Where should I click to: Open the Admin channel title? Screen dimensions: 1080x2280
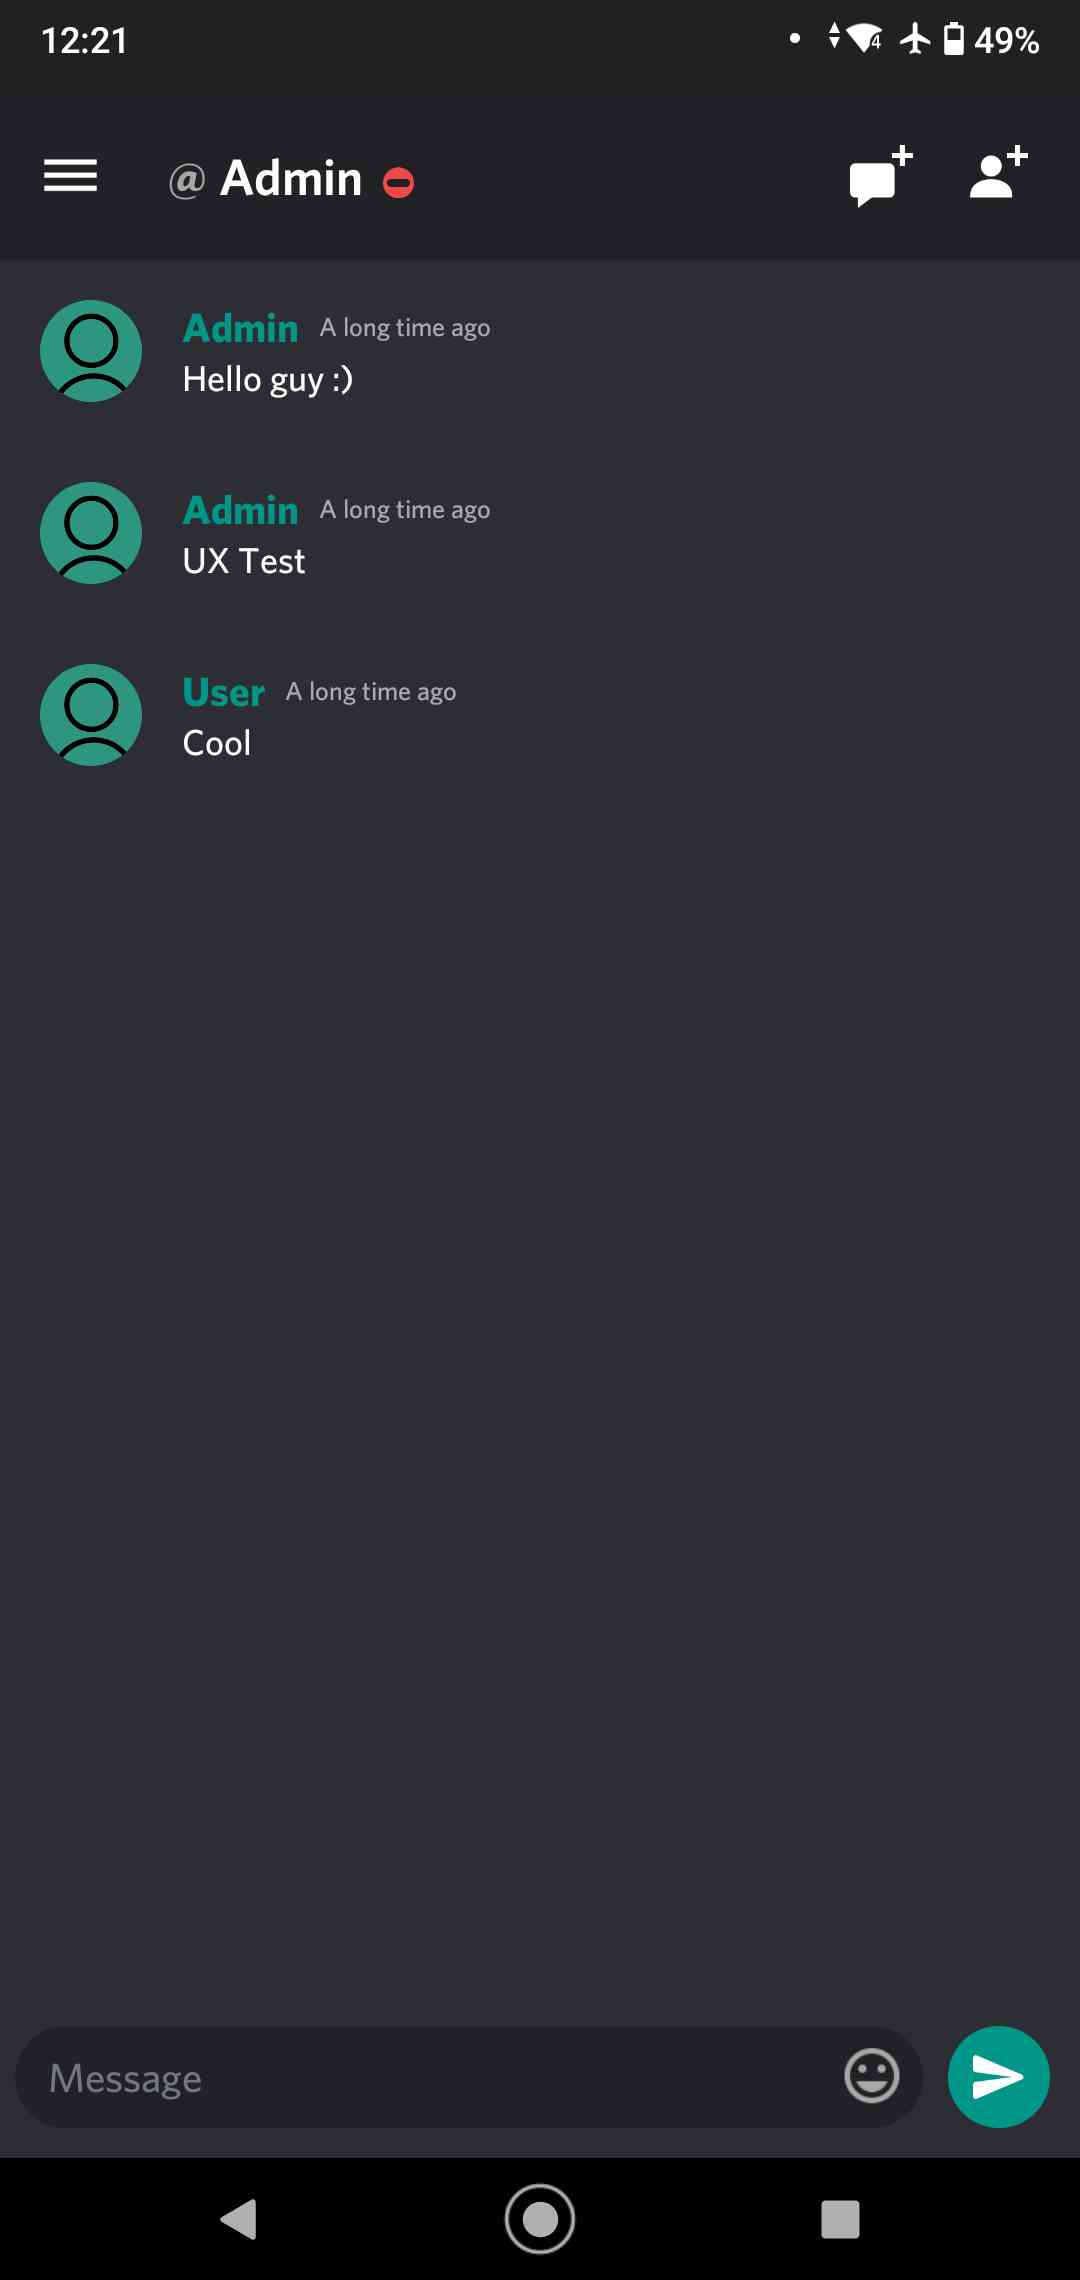tap(291, 179)
